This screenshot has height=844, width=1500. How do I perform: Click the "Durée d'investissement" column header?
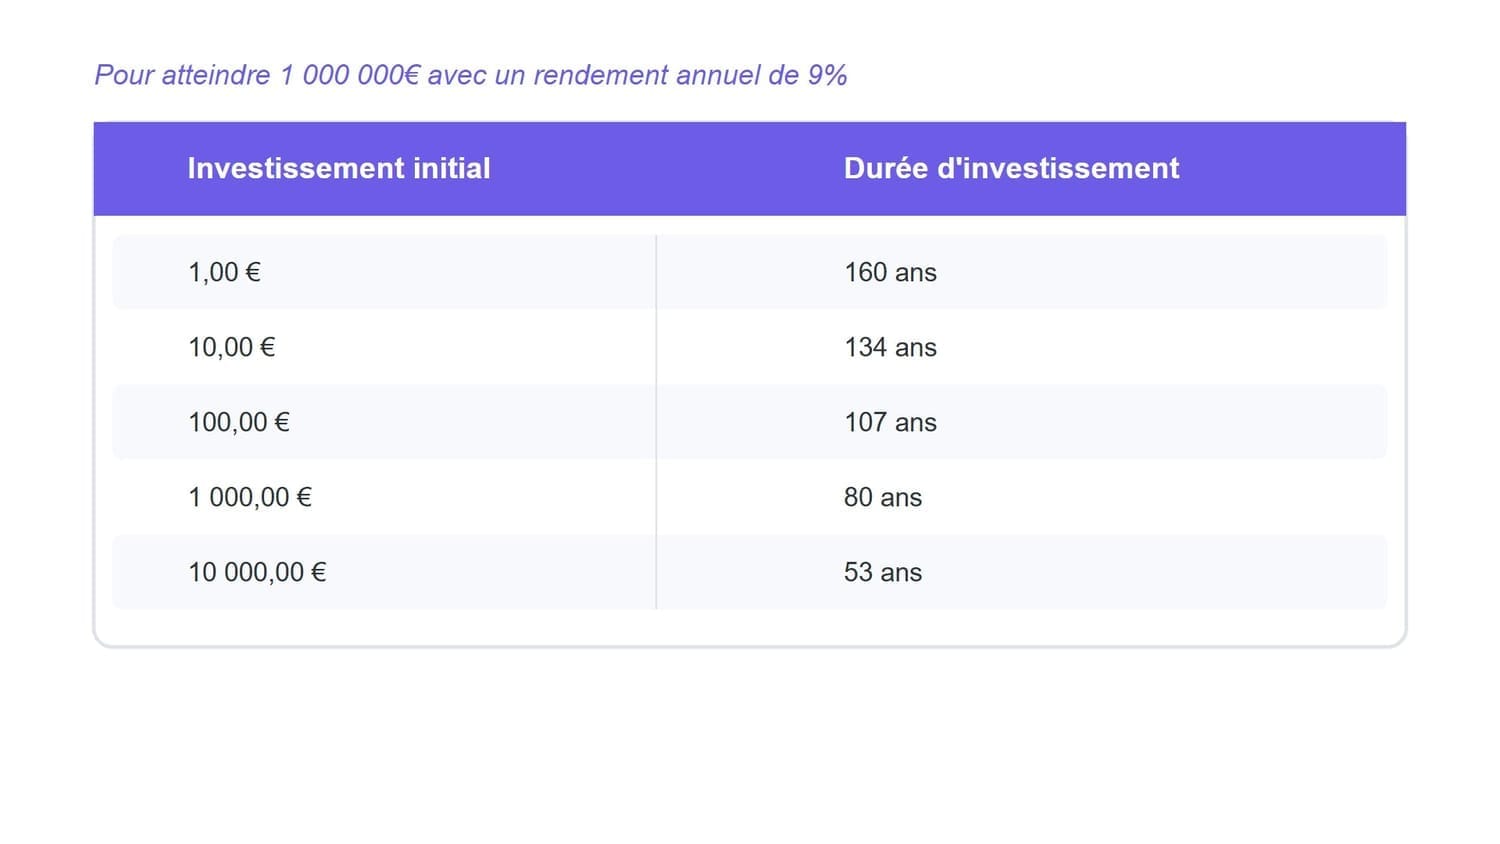point(1011,168)
